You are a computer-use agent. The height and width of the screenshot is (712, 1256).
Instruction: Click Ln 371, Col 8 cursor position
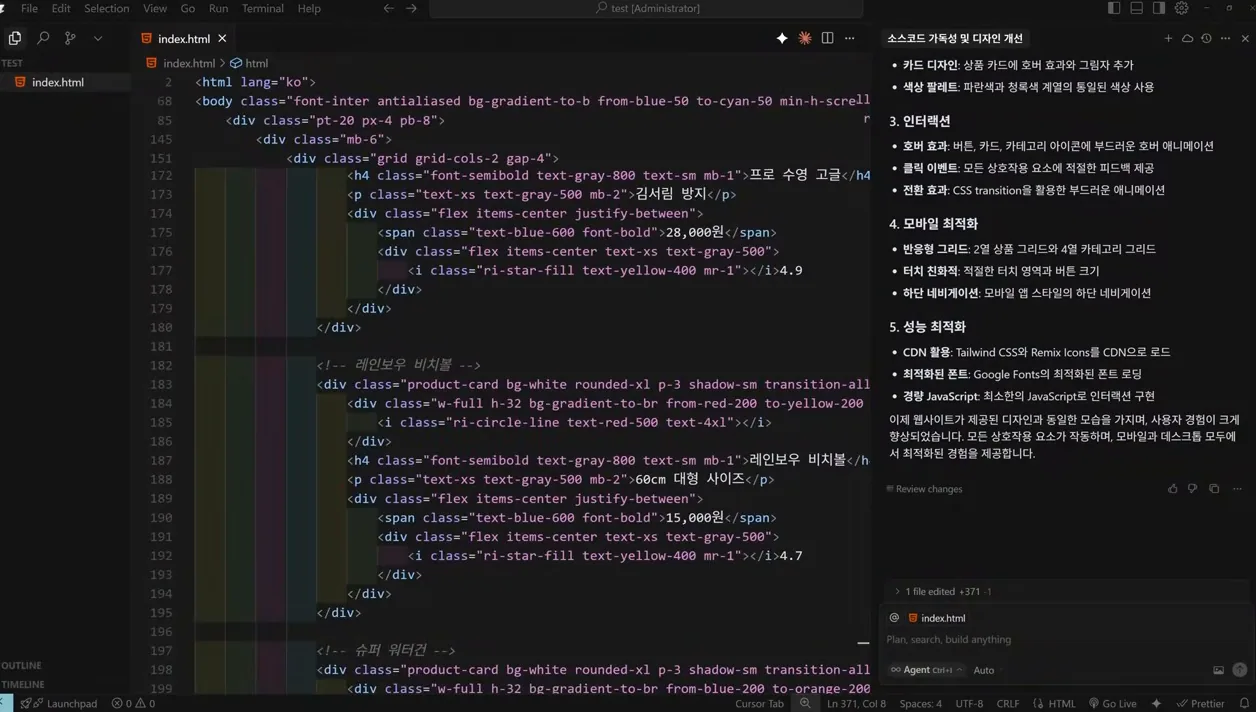coord(856,703)
